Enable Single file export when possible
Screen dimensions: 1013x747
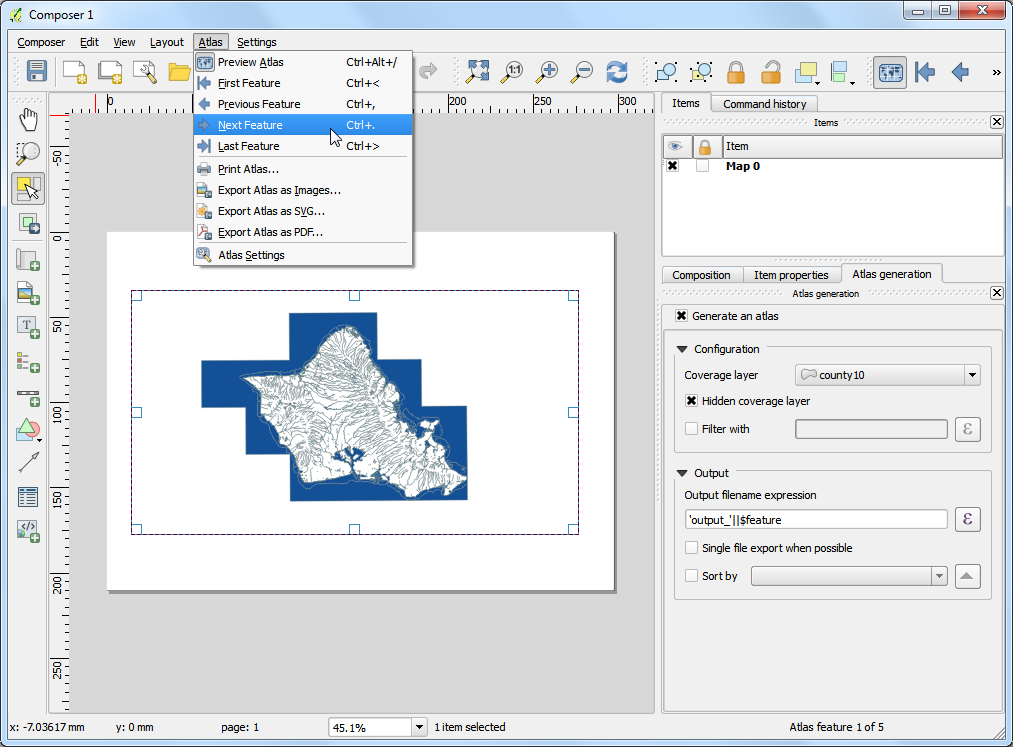(x=691, y=548)
